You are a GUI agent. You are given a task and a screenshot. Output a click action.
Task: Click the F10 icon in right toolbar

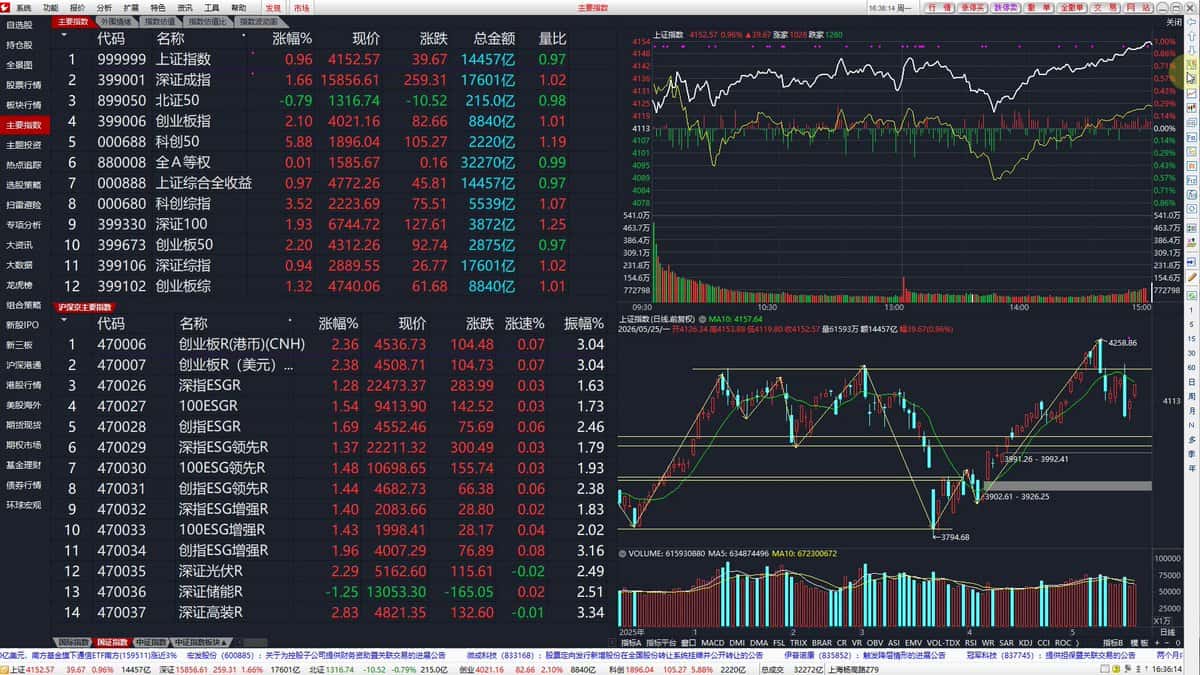(x=1191, y=137)
